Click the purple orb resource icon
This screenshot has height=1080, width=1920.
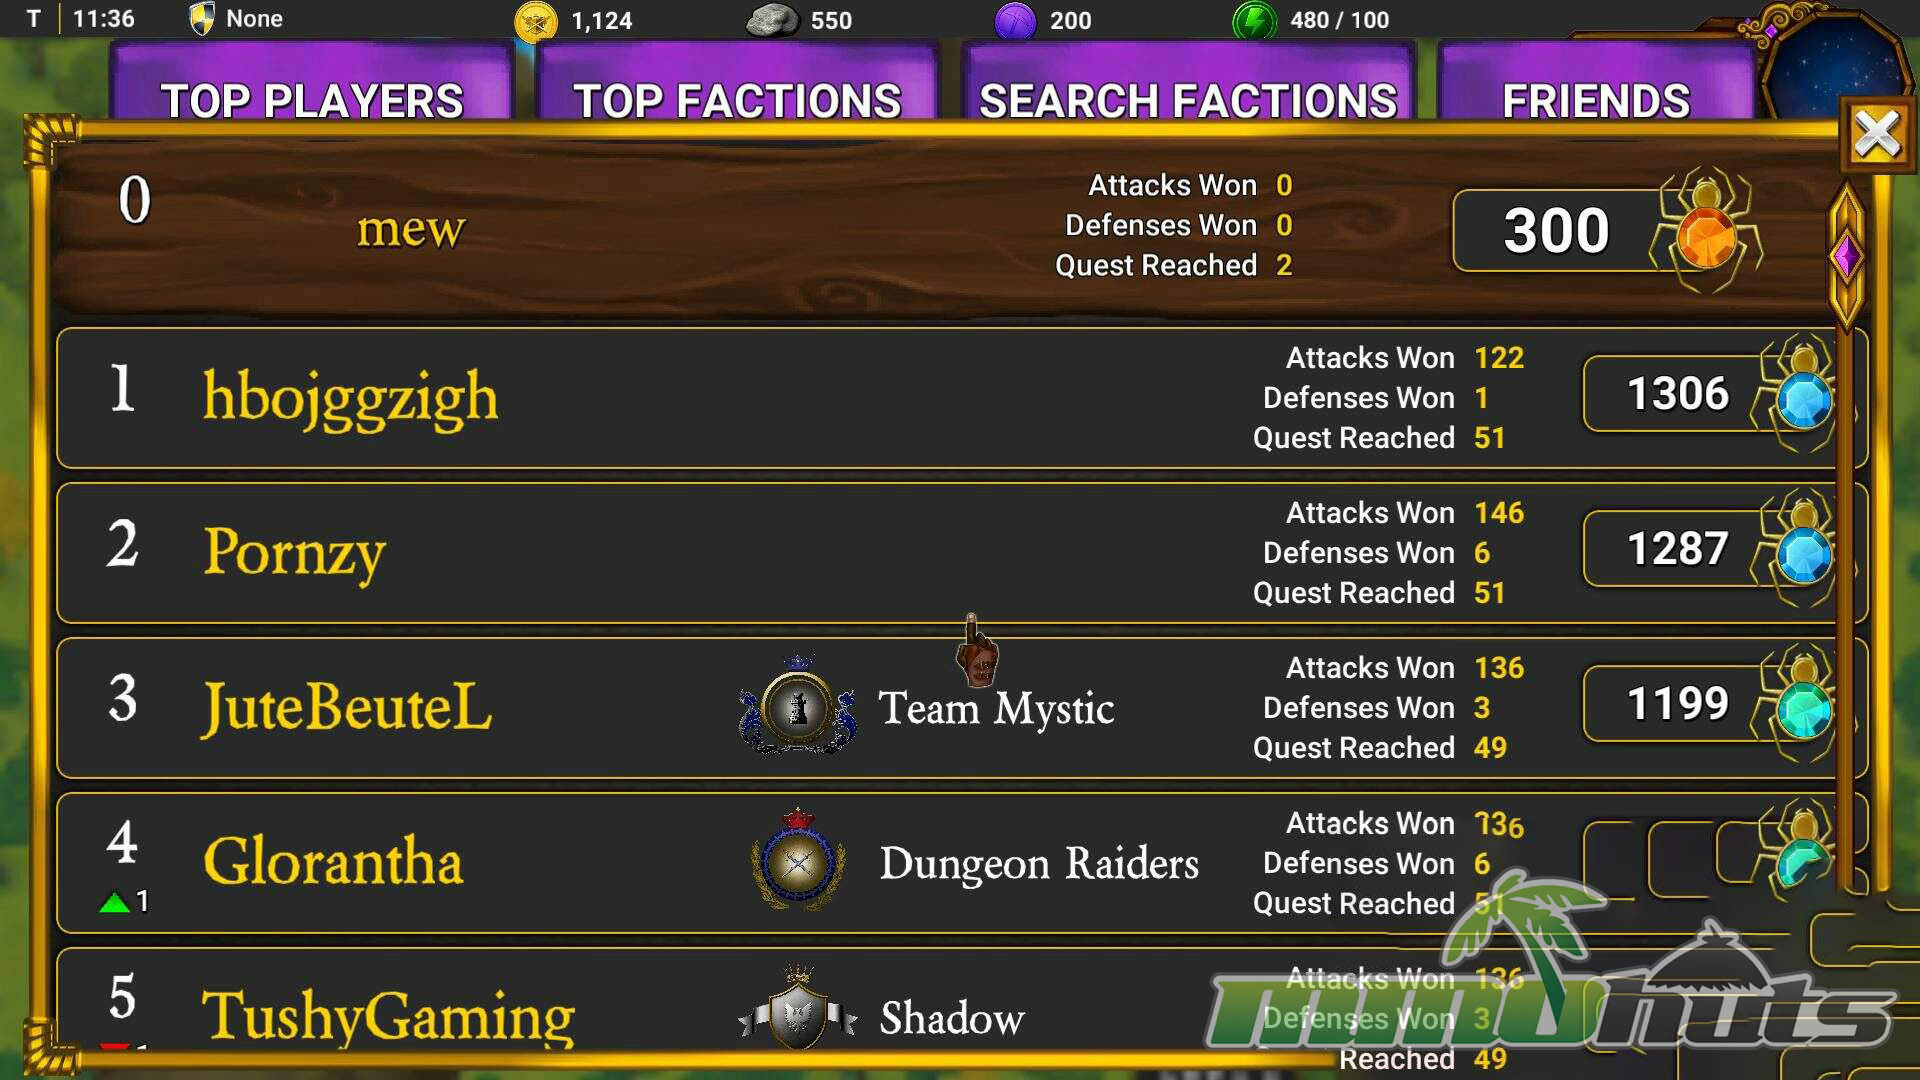[x=1015, y=20]
